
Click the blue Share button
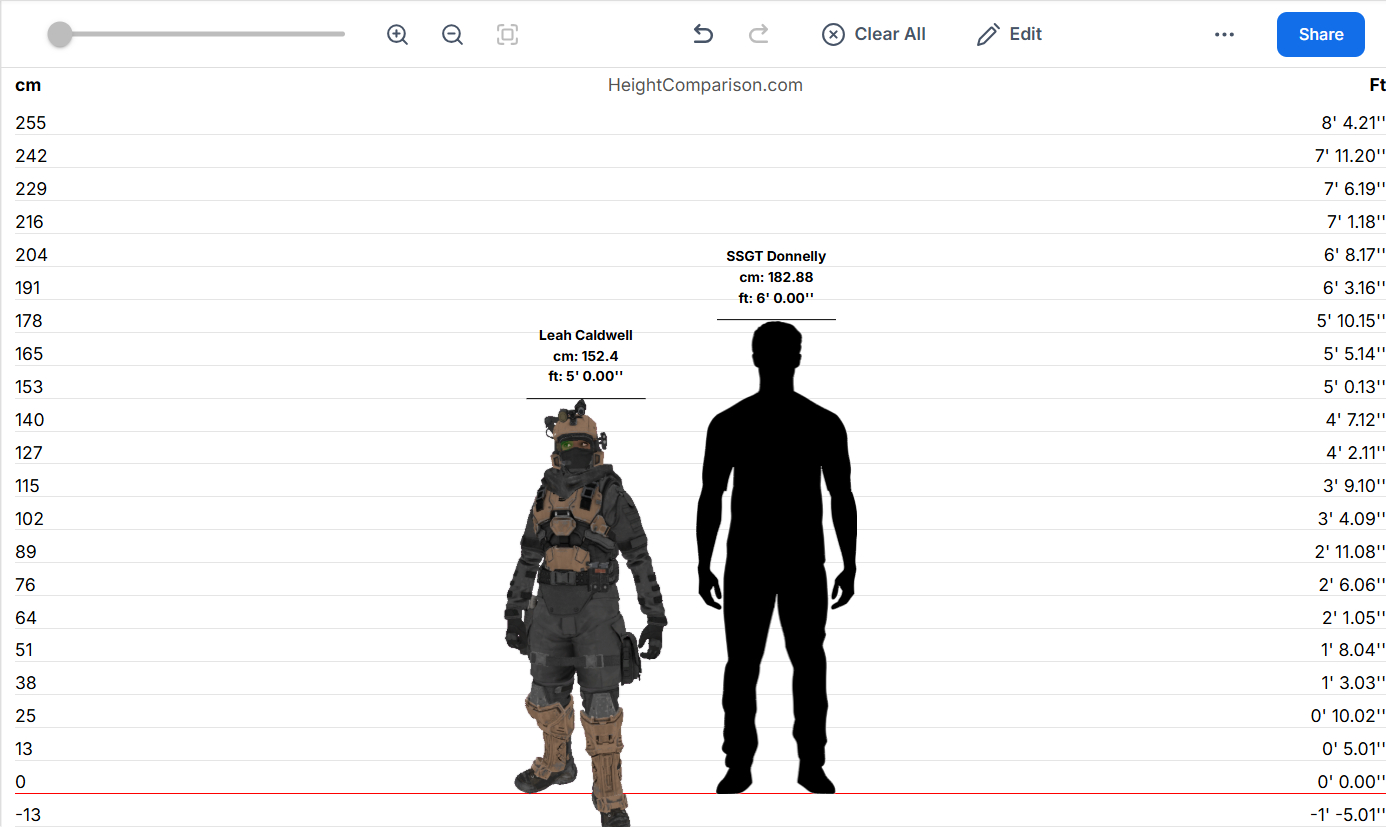click(1320, 35)
